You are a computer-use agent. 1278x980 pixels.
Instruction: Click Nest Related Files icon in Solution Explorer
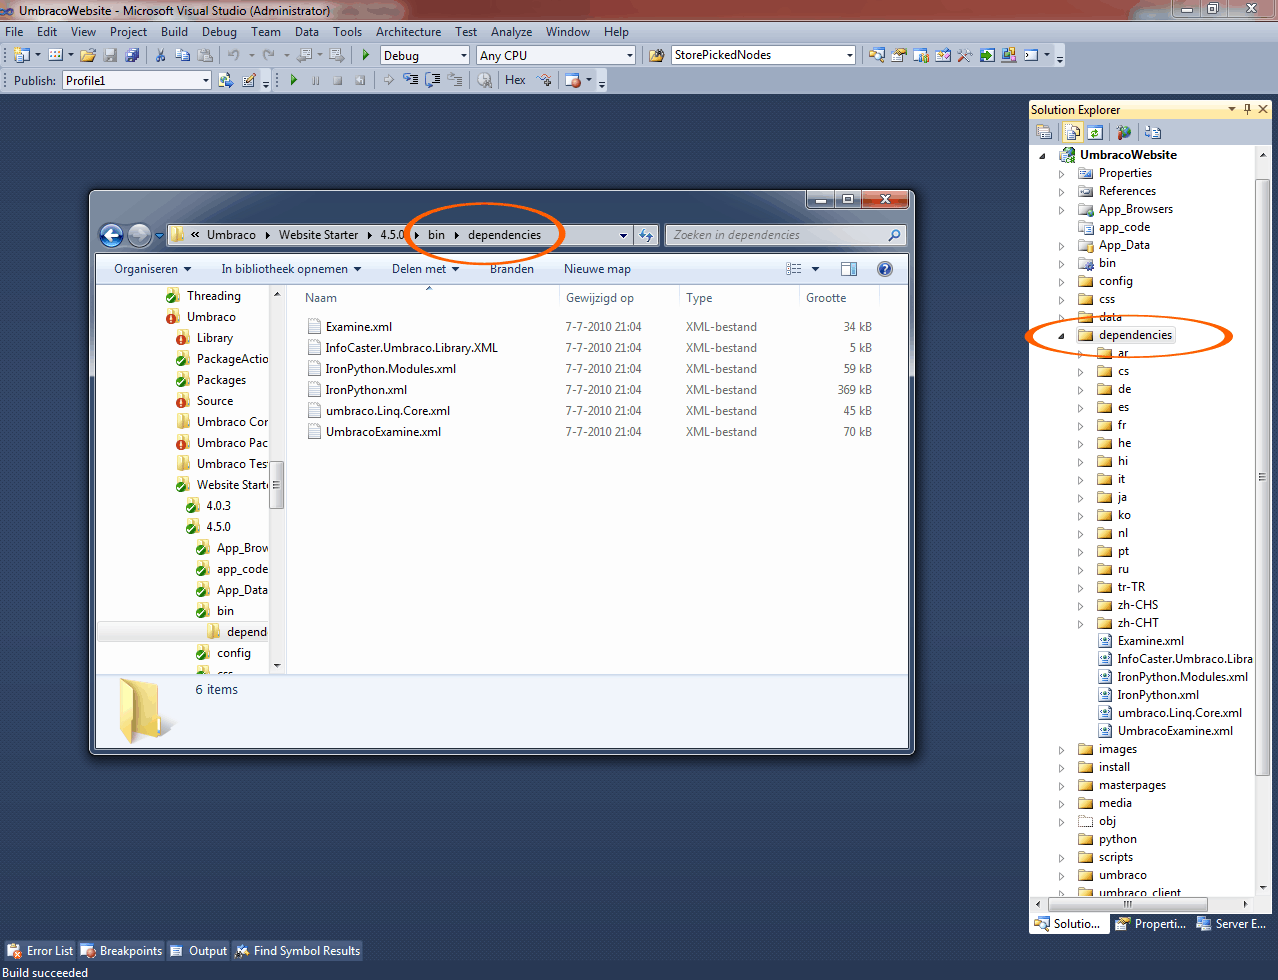click(x=1153, y=132)
